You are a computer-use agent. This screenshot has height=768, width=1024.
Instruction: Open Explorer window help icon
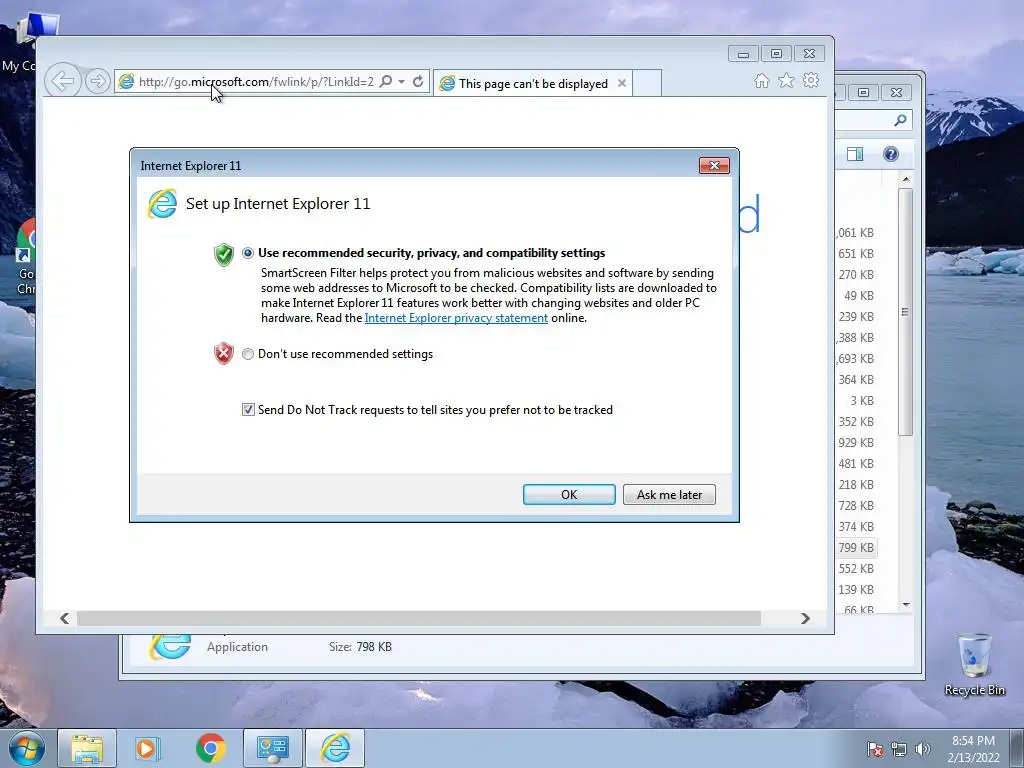(891, 153)
